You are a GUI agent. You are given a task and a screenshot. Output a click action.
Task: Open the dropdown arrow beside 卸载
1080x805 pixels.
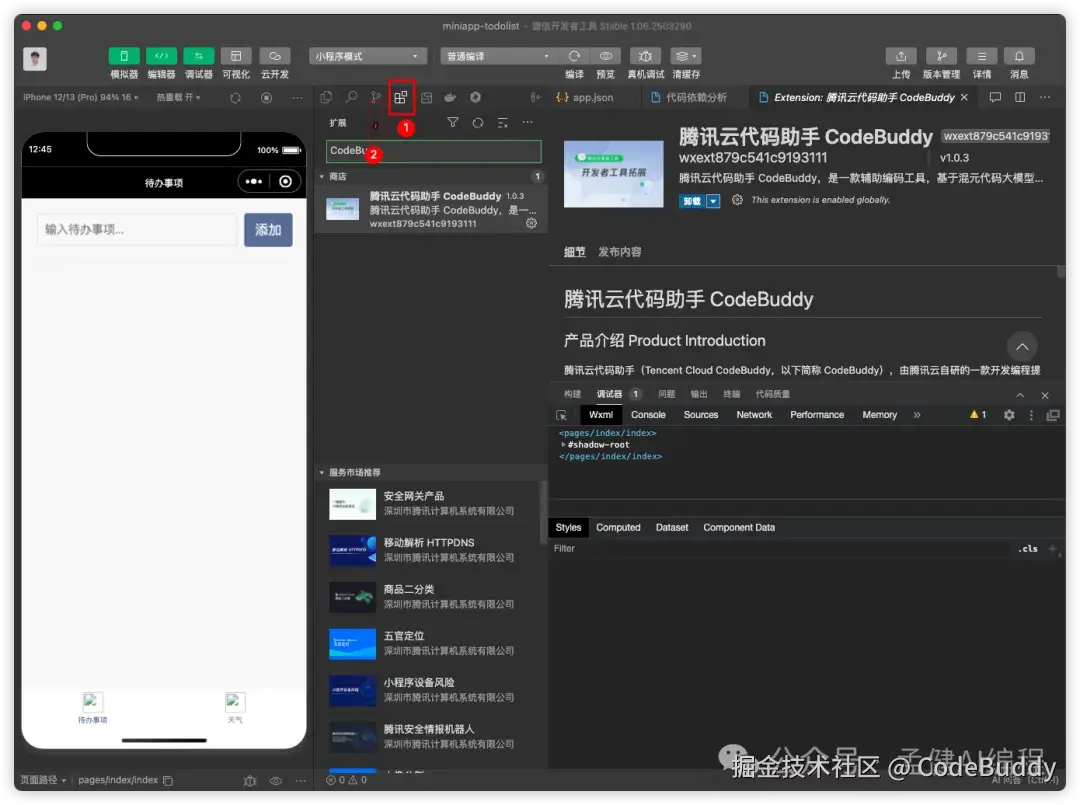point(713,201)
